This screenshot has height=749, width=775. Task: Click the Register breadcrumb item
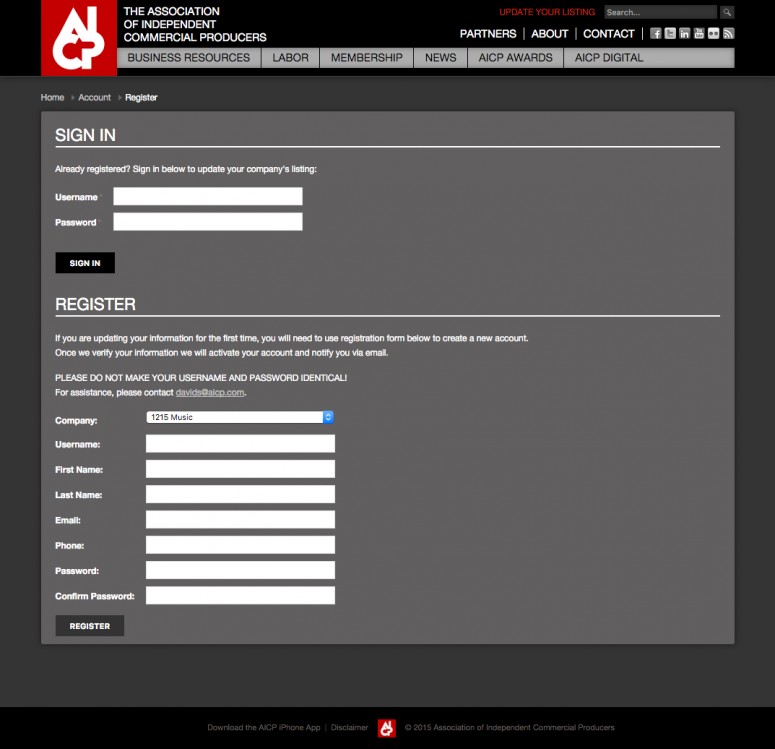[x=141, y=97]
